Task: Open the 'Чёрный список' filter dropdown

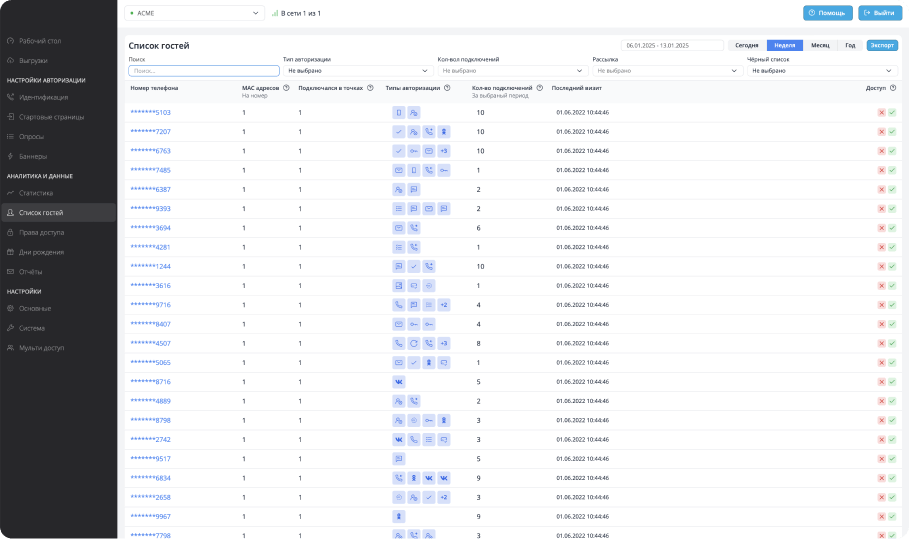Action: 822,71
